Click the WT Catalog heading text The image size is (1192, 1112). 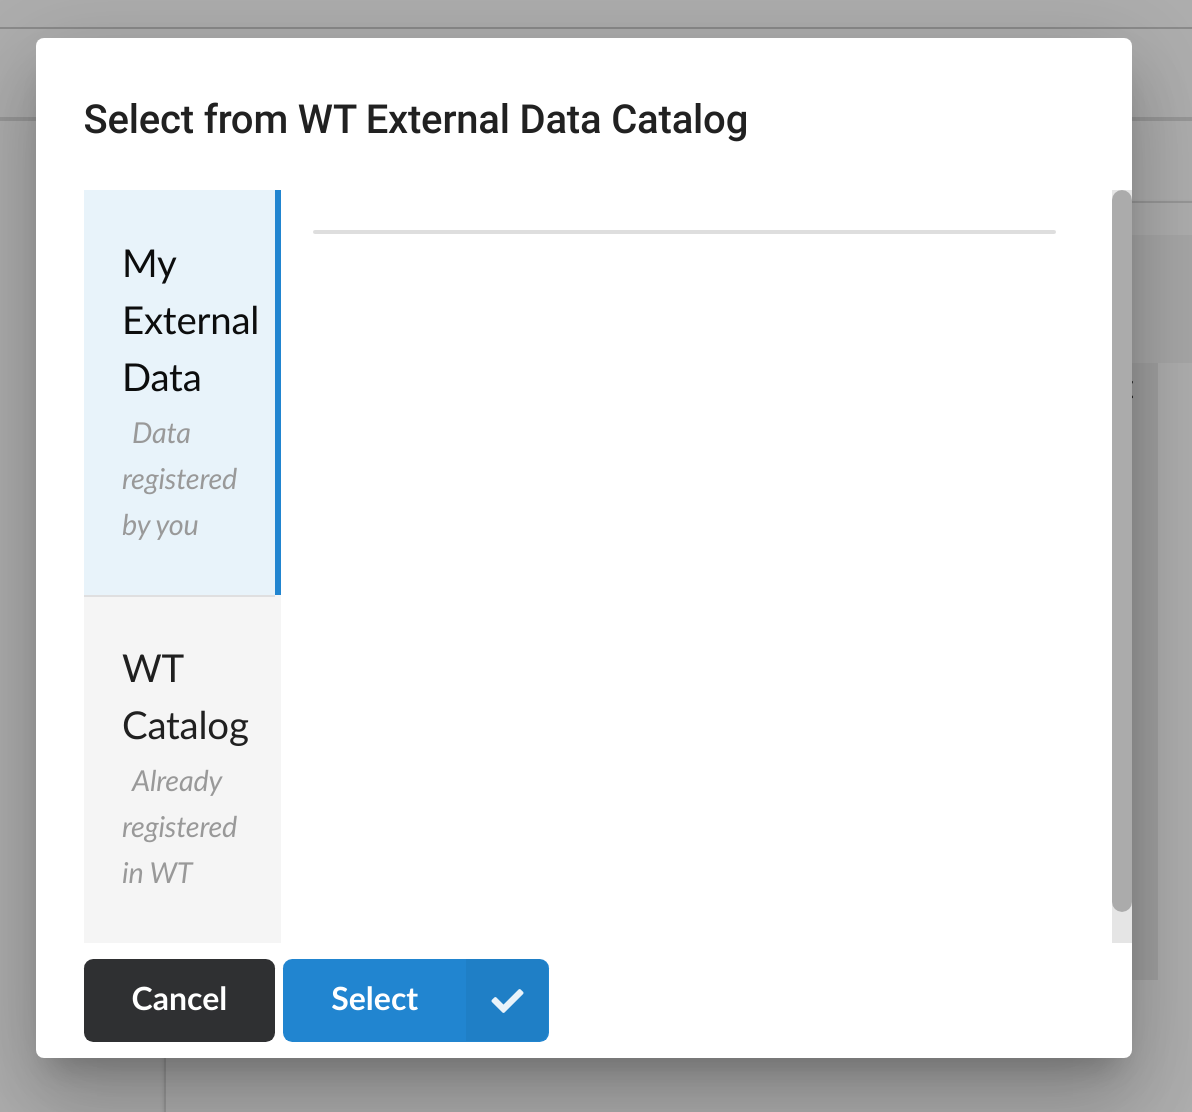185,697
